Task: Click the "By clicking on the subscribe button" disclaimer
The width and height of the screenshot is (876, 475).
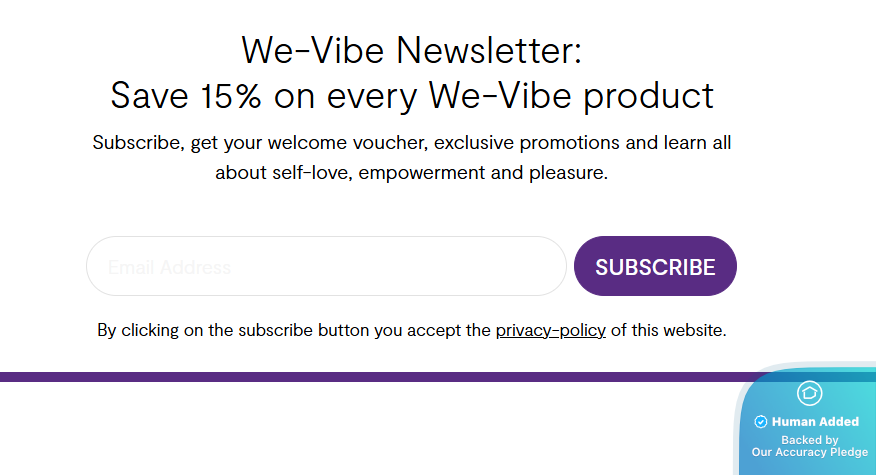Action: [x=294, y=330]
